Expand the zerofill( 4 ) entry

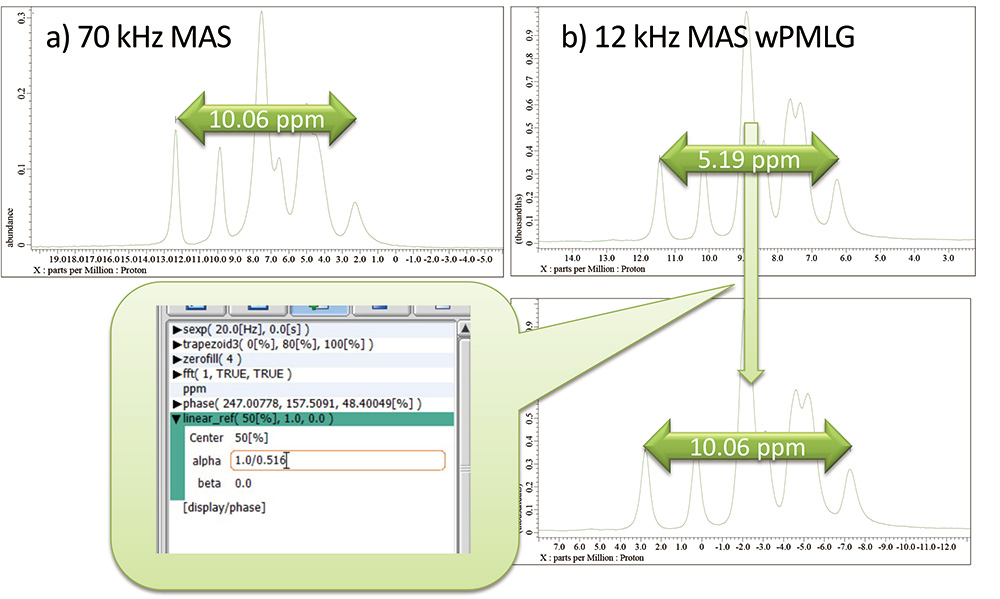[x=177, y=359]
